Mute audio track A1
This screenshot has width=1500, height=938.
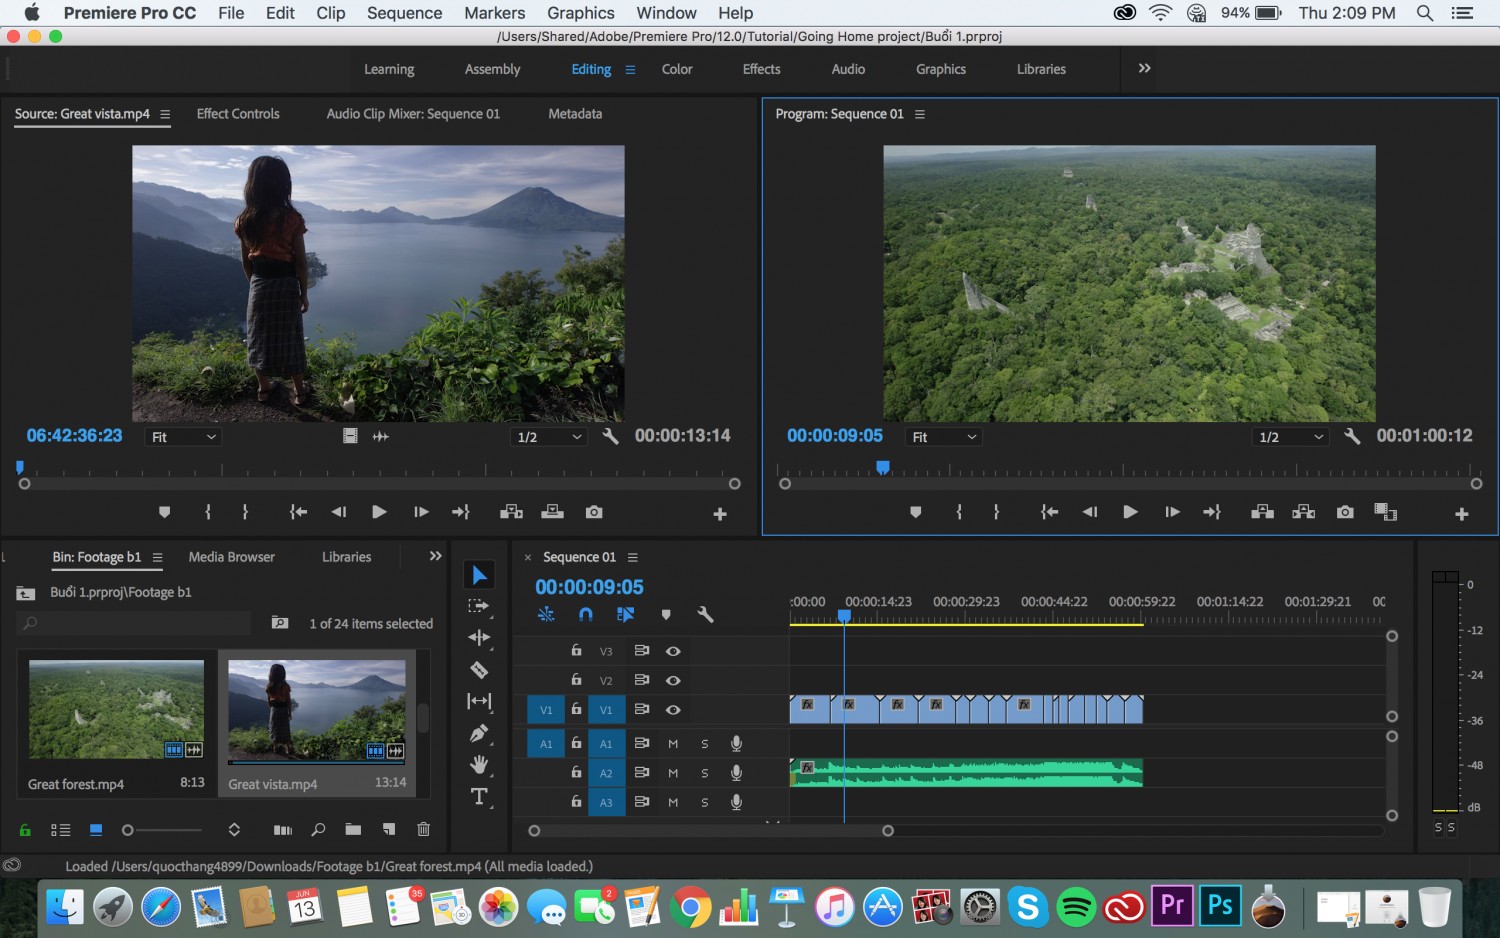coord(673,744)
